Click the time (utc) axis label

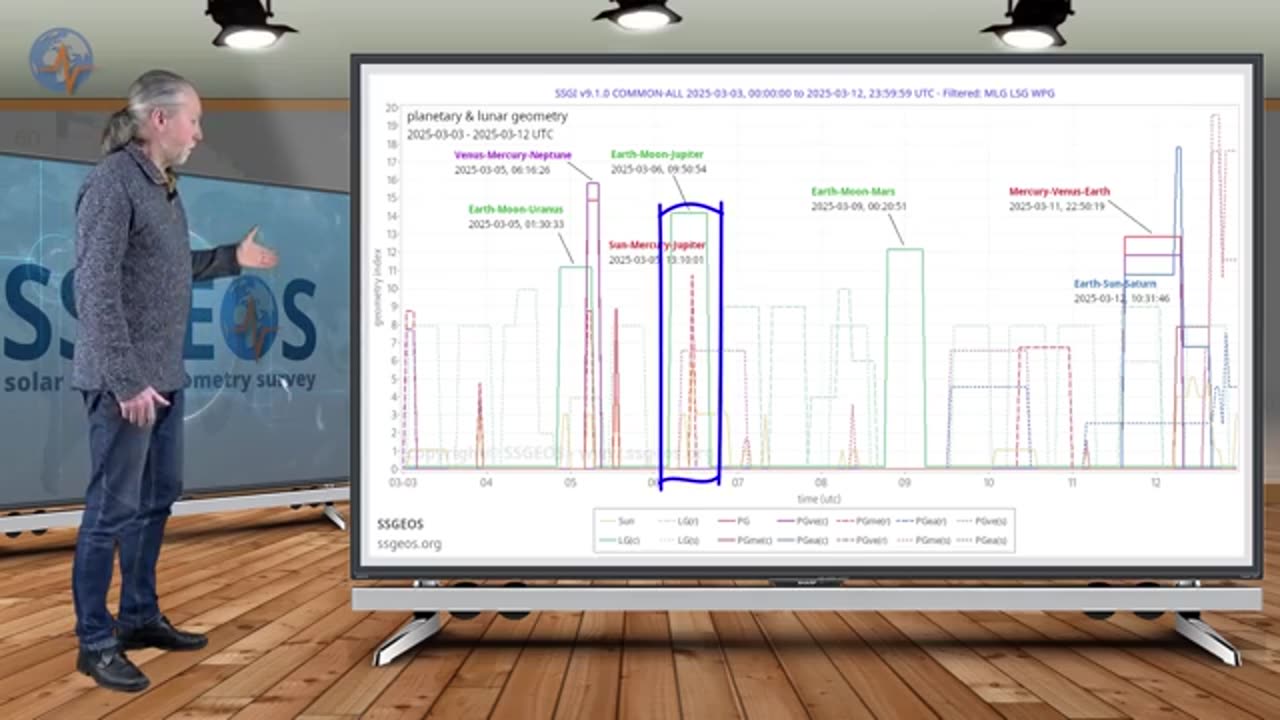point(819,498)
